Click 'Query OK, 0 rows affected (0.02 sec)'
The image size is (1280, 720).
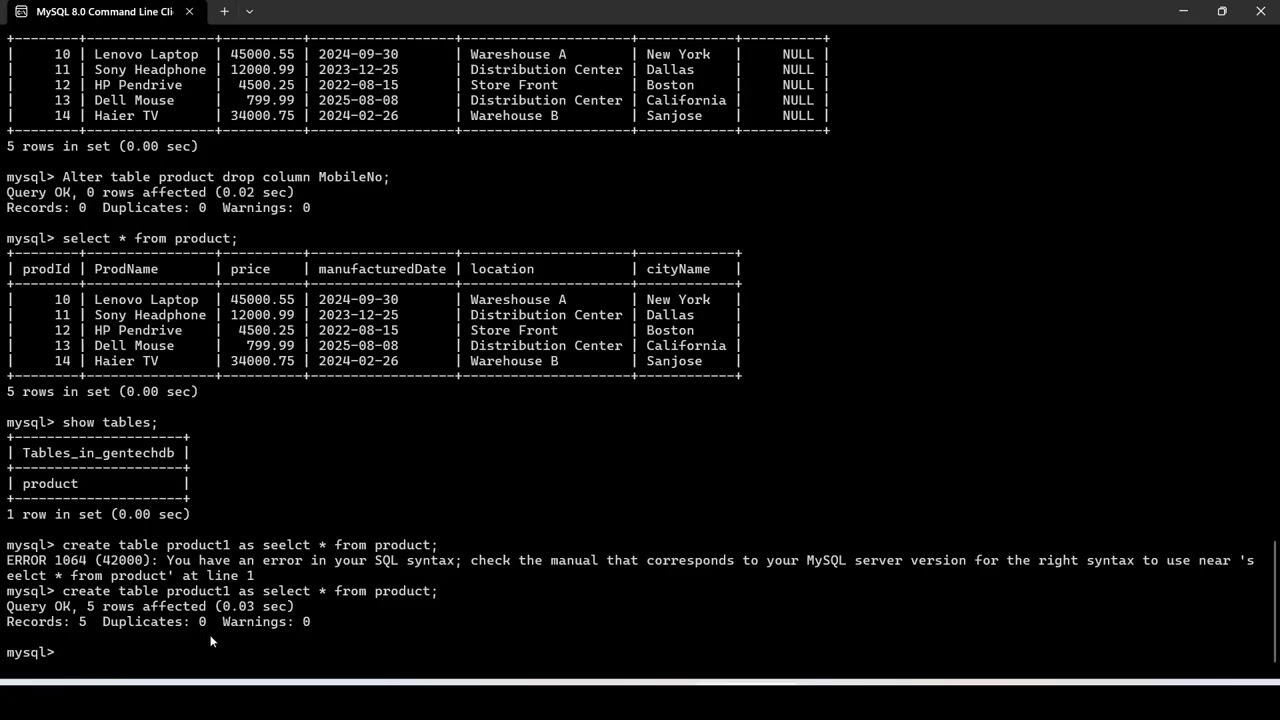click(x=150, y=192)
